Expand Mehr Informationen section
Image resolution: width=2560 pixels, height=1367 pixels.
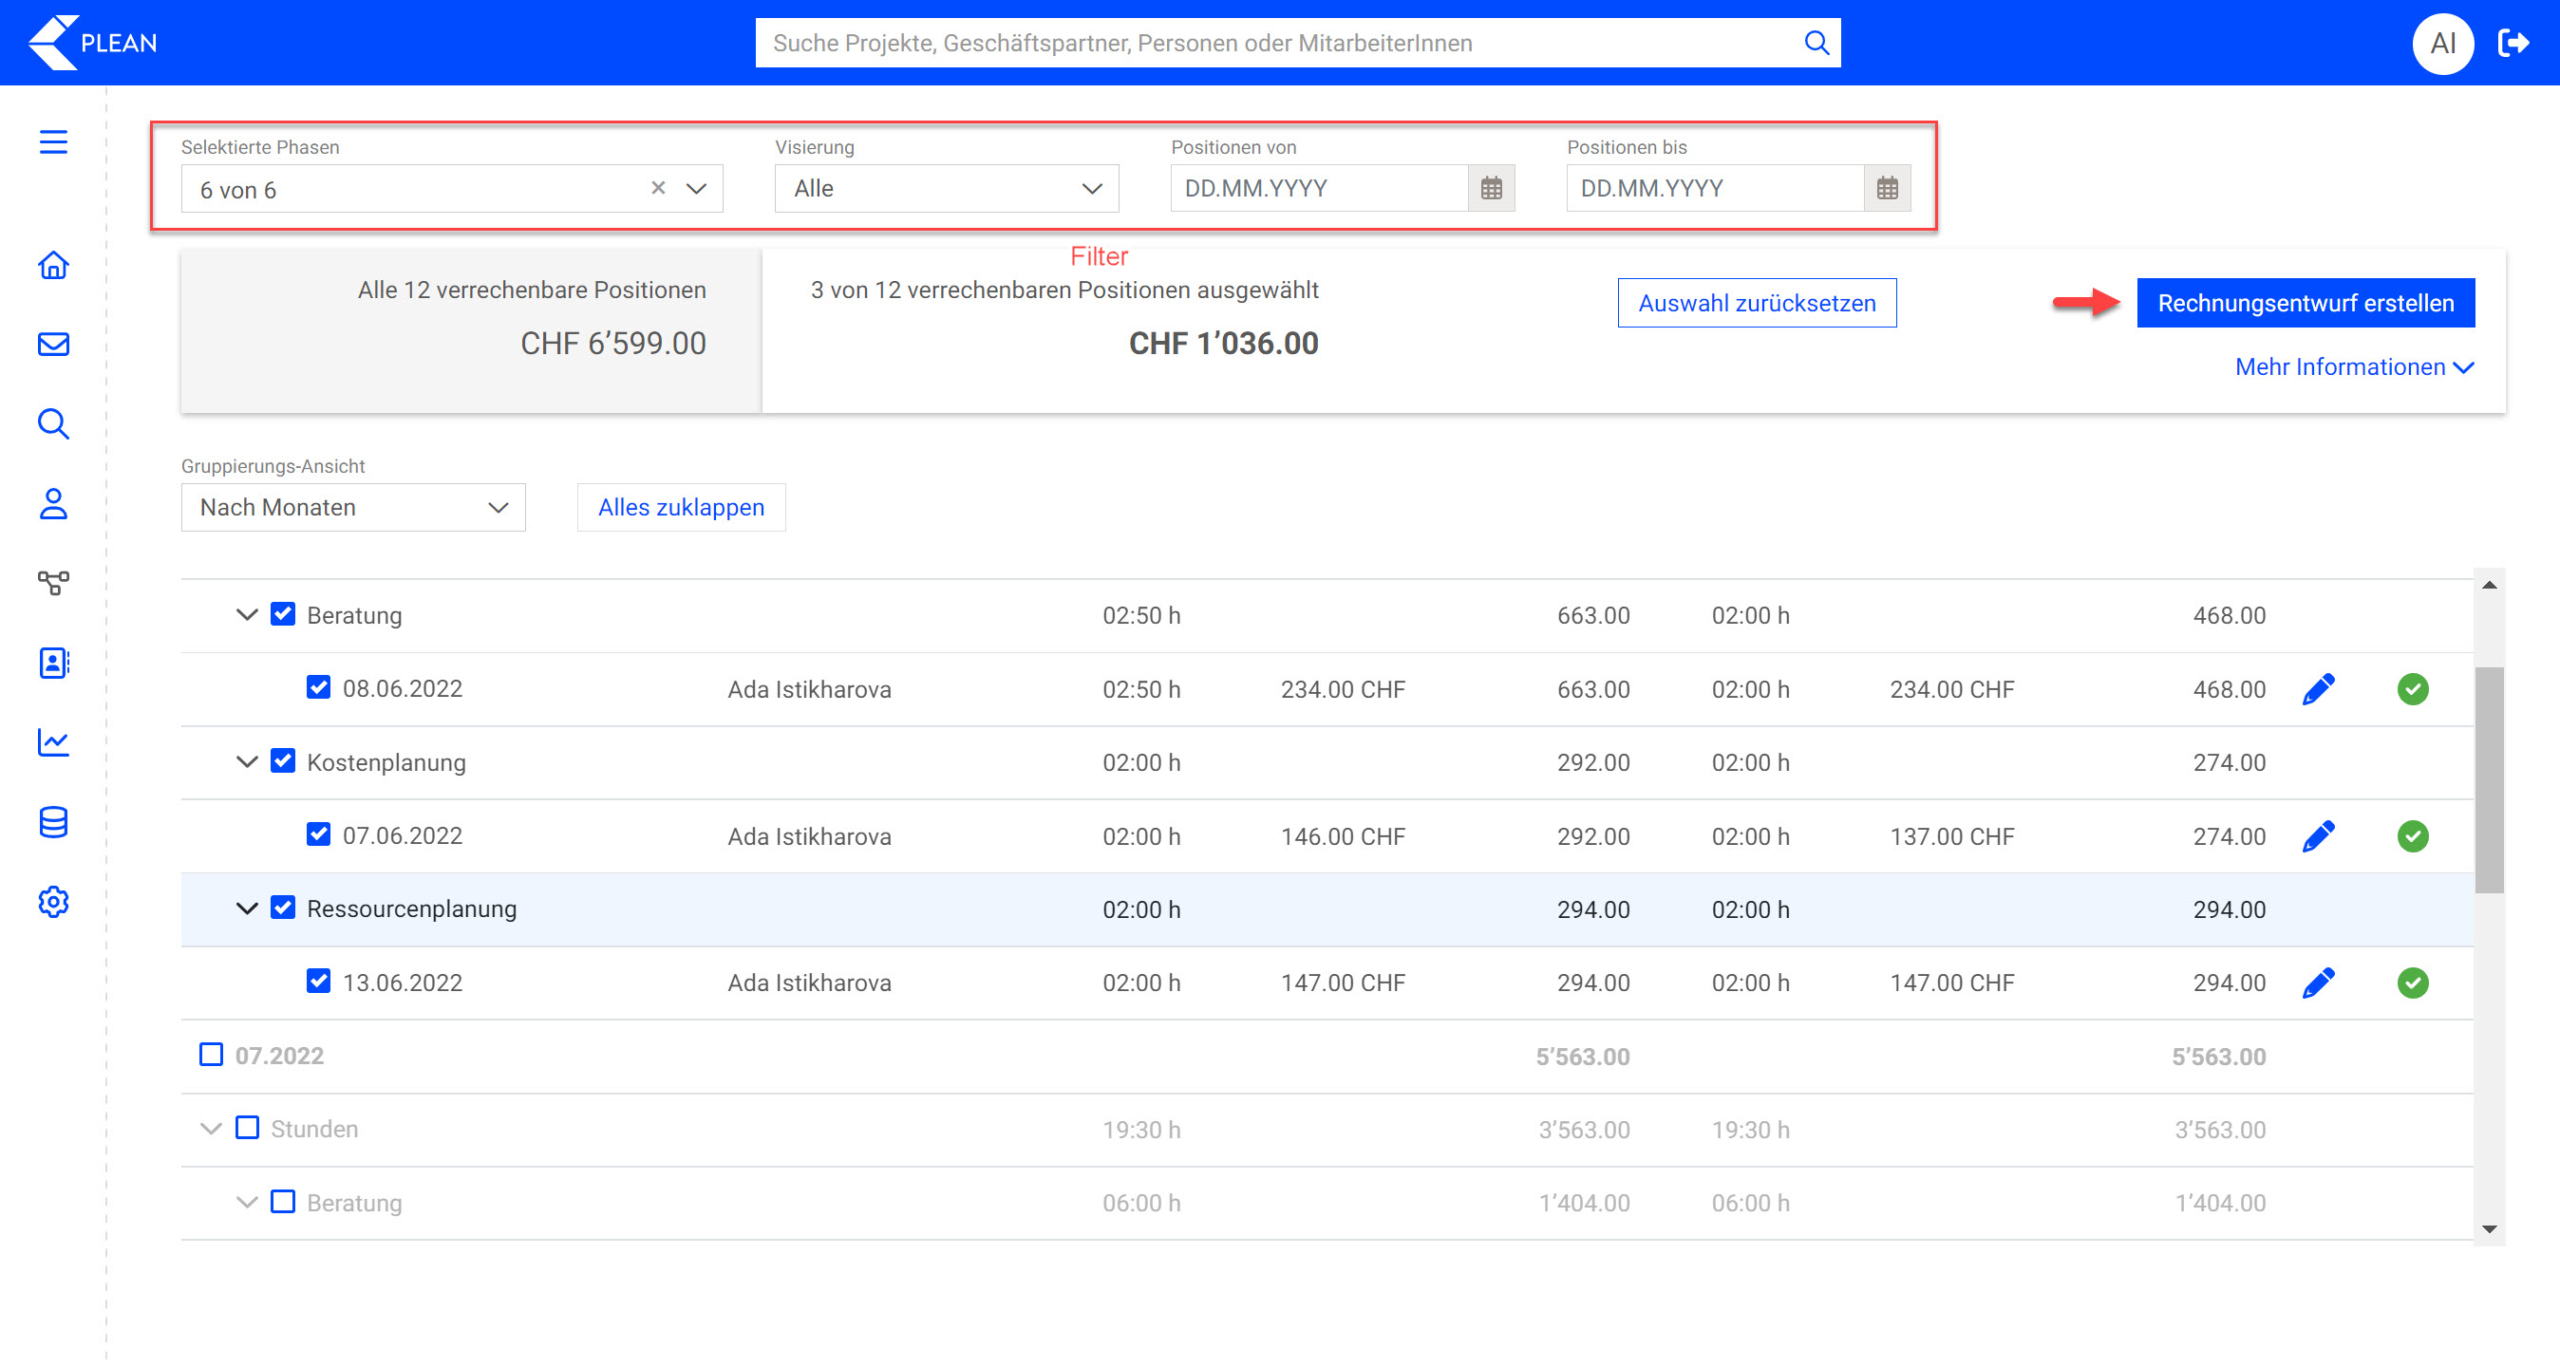(2354, 367)
